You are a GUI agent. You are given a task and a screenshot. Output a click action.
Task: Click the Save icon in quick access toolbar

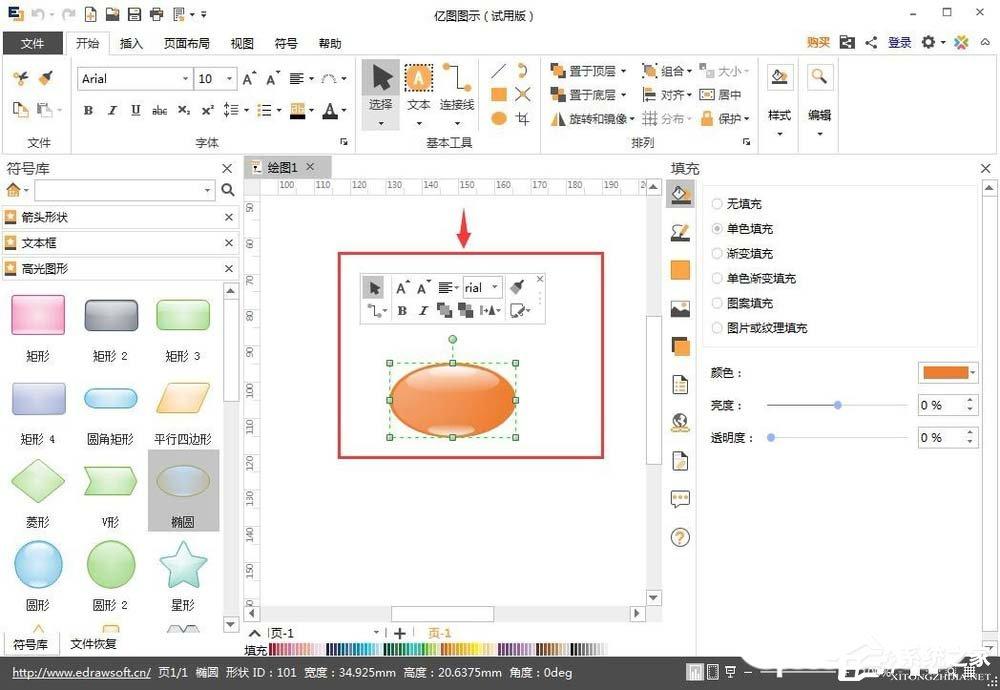click(x=134, y=13)
